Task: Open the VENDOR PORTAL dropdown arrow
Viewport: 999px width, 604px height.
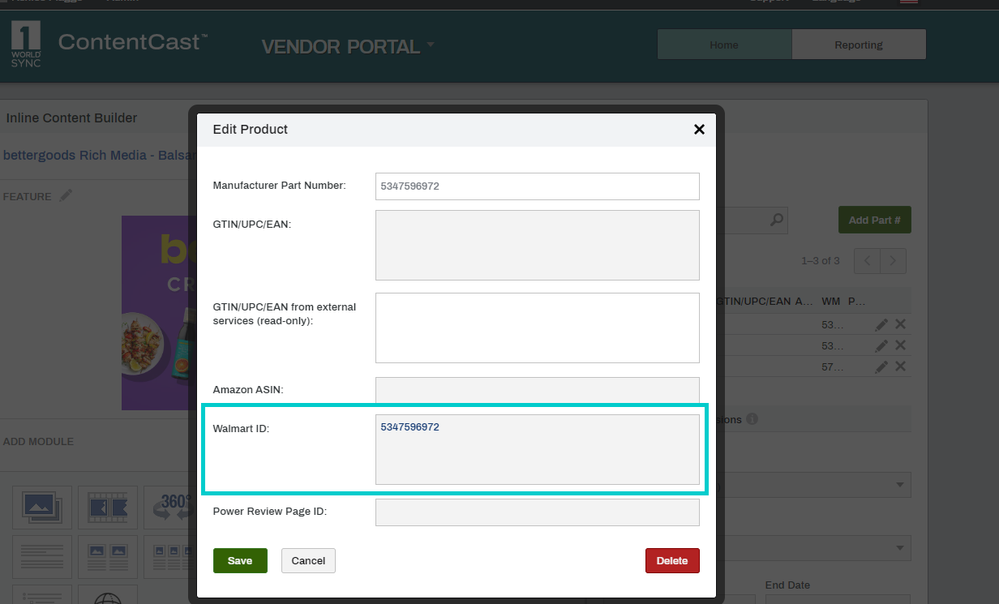Action: point(431,45)
